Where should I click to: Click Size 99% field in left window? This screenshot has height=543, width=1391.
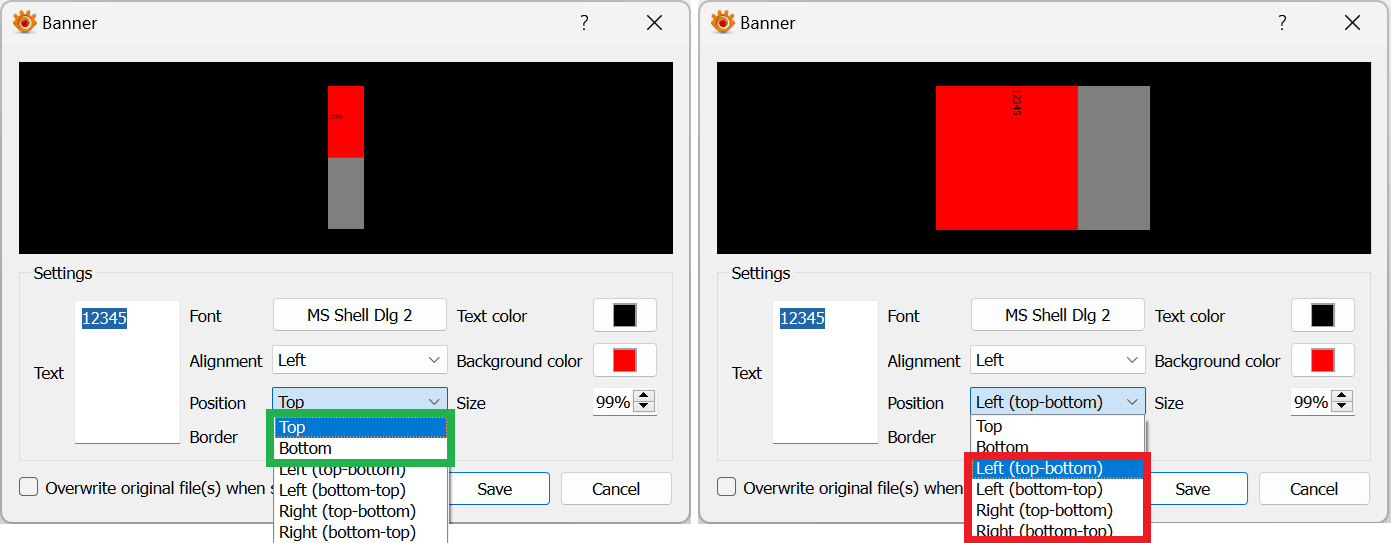pyautogui.click(x=614, y=402)
